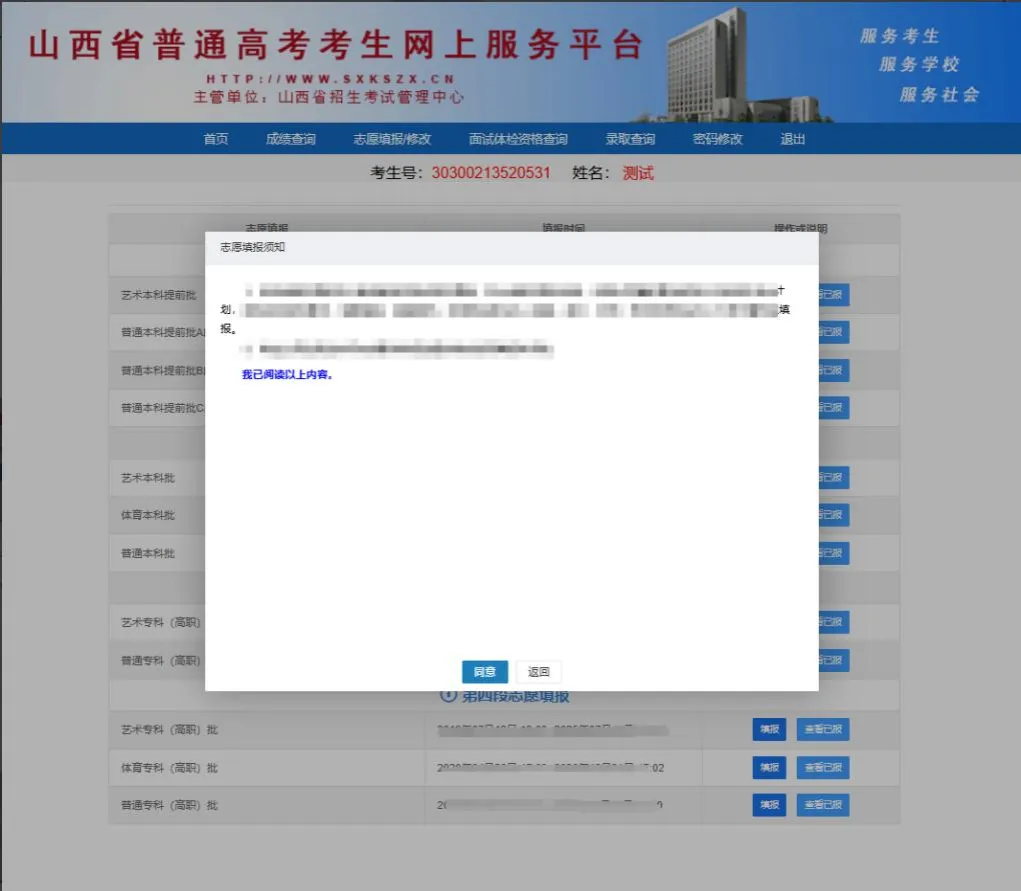Click the 艺术本科批 row label
1021x891 pixels.
pyautogui.click(x=148, y=477)
